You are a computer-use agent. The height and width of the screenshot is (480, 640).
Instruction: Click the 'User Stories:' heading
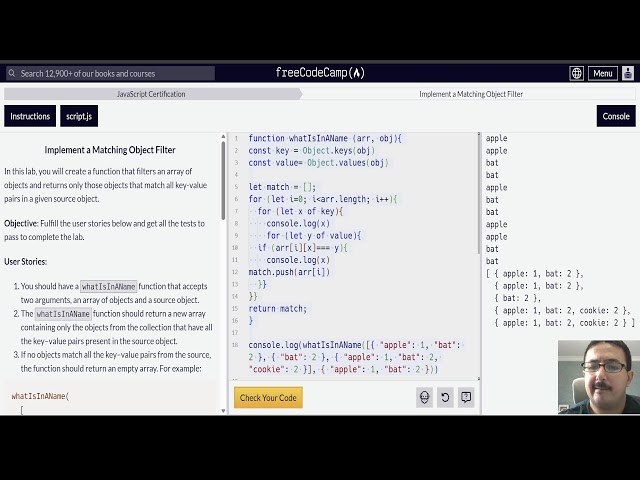click(25, 262)
